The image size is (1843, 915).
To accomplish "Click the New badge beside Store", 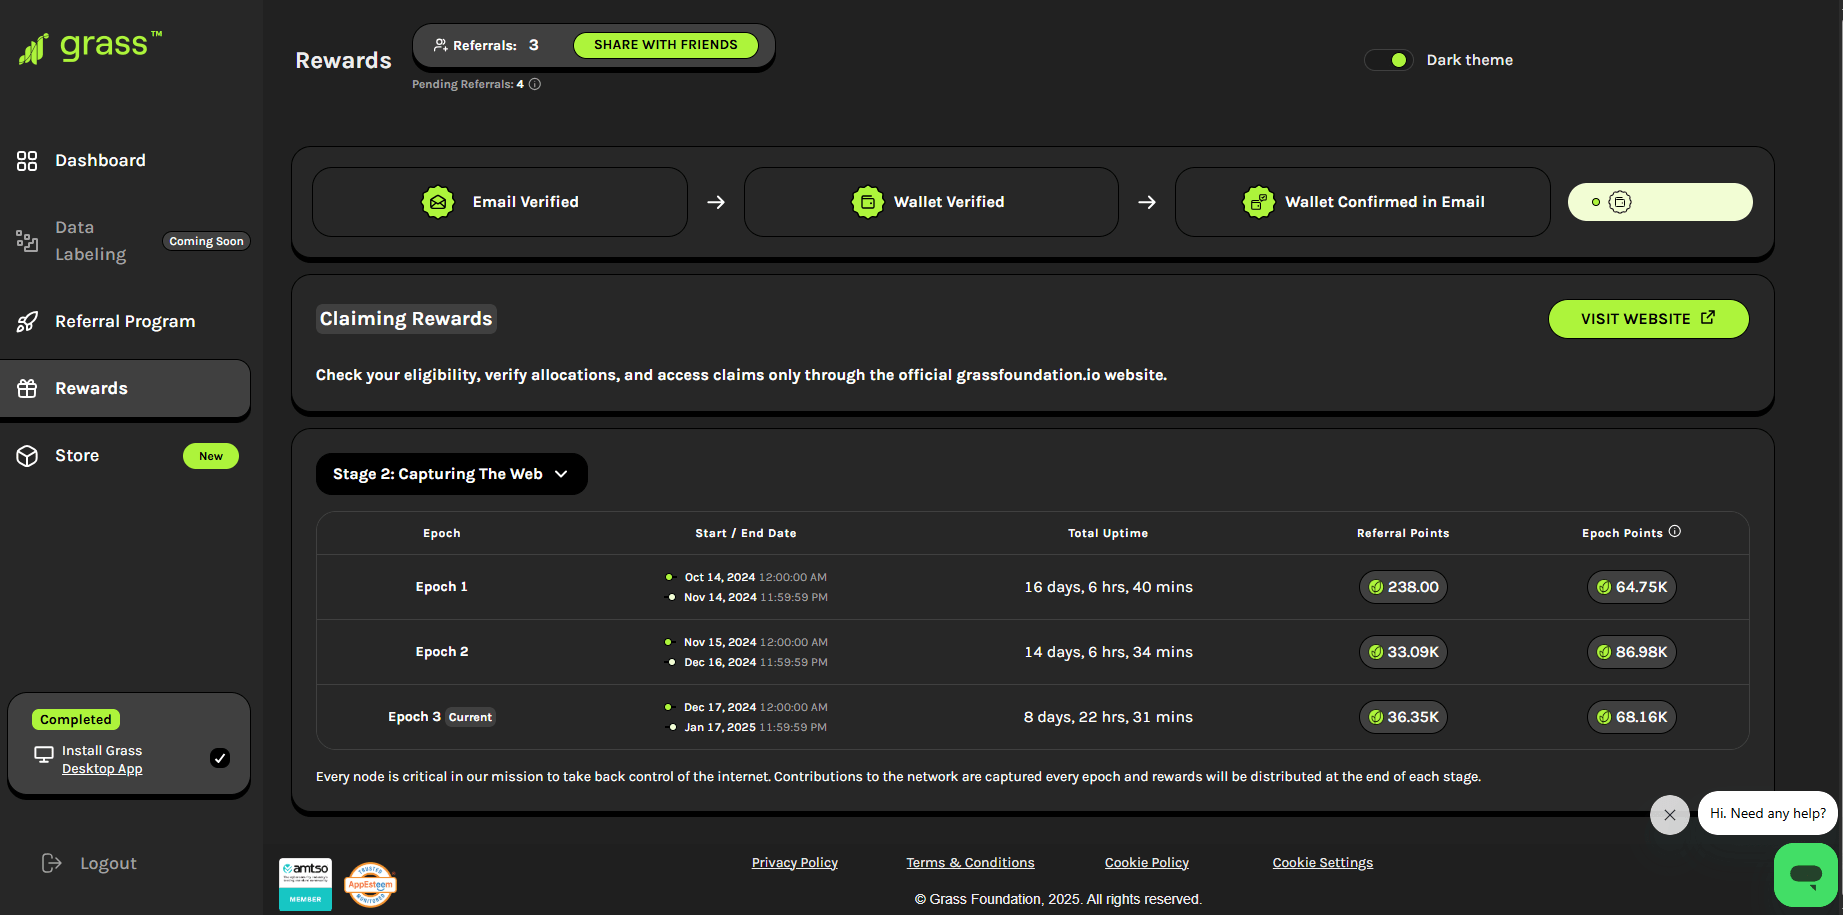I will (x=211, y=456).
